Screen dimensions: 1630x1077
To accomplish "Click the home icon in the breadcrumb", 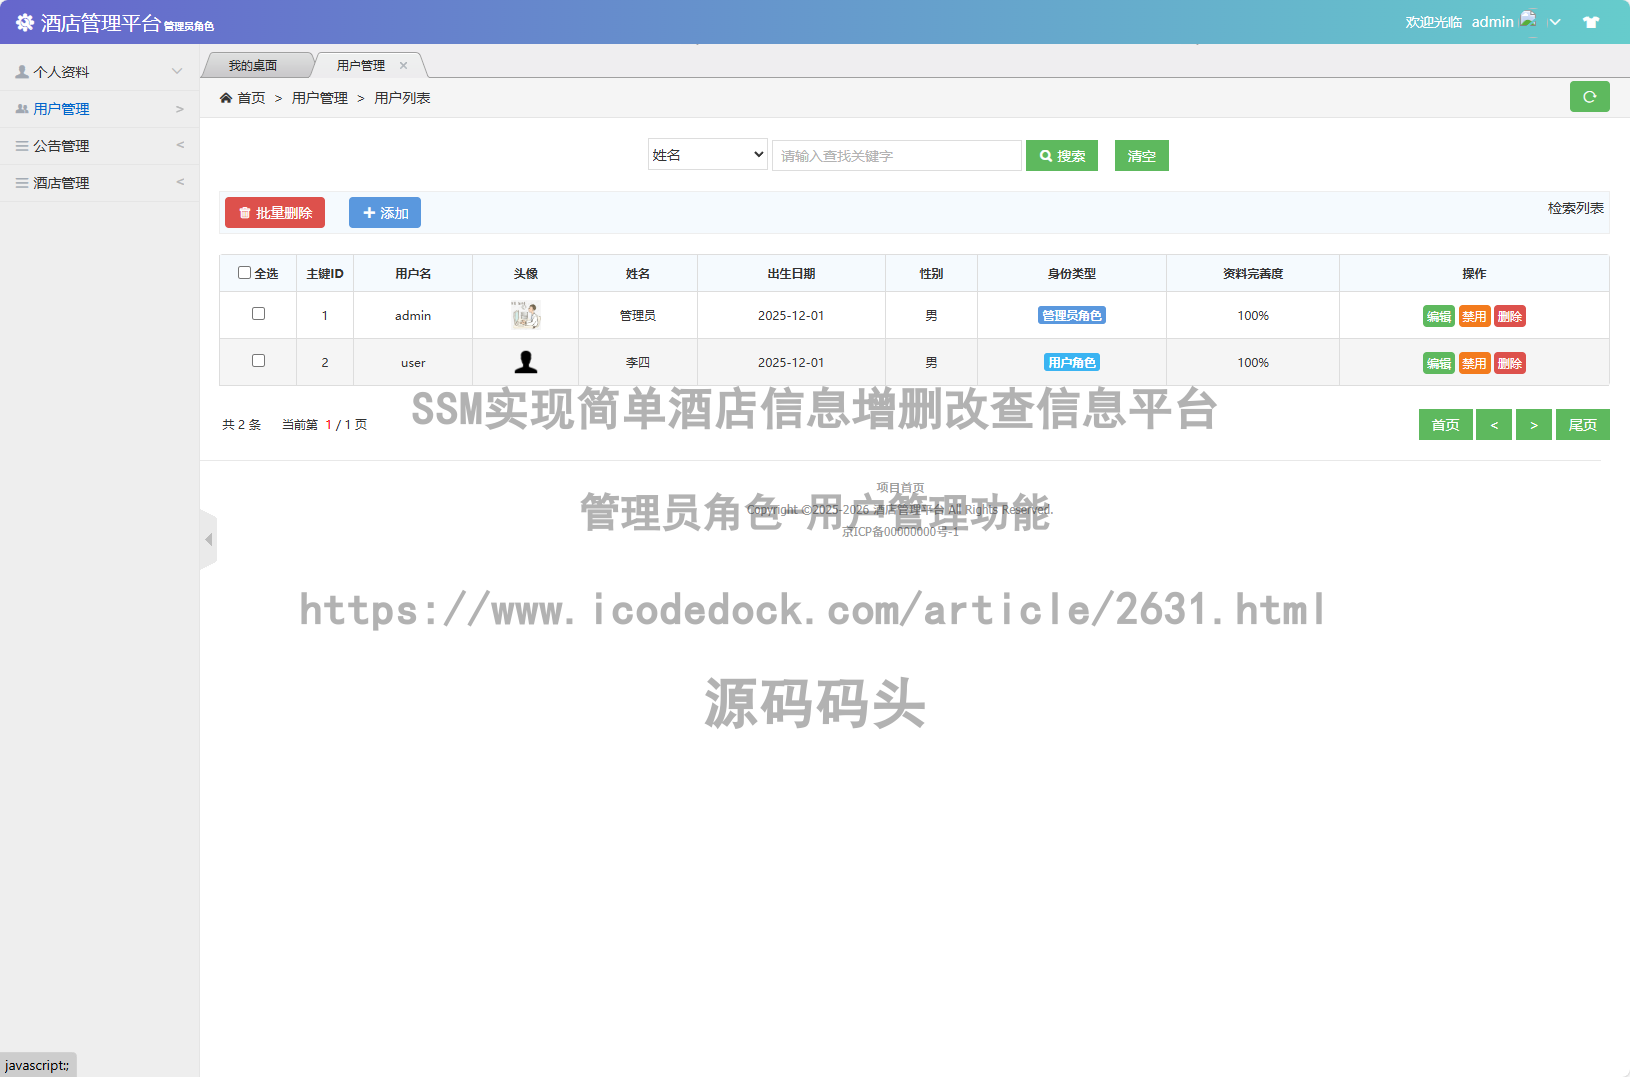I will 228,97.
